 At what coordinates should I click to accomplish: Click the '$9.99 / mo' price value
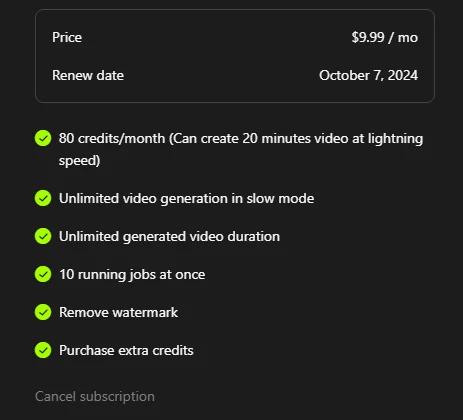(x=384, y=37)
